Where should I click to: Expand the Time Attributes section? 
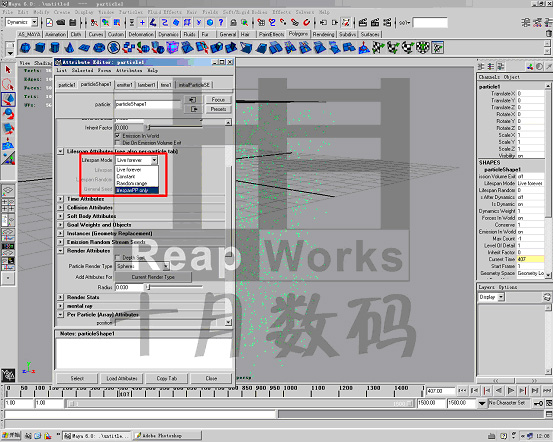coord(60,199)
